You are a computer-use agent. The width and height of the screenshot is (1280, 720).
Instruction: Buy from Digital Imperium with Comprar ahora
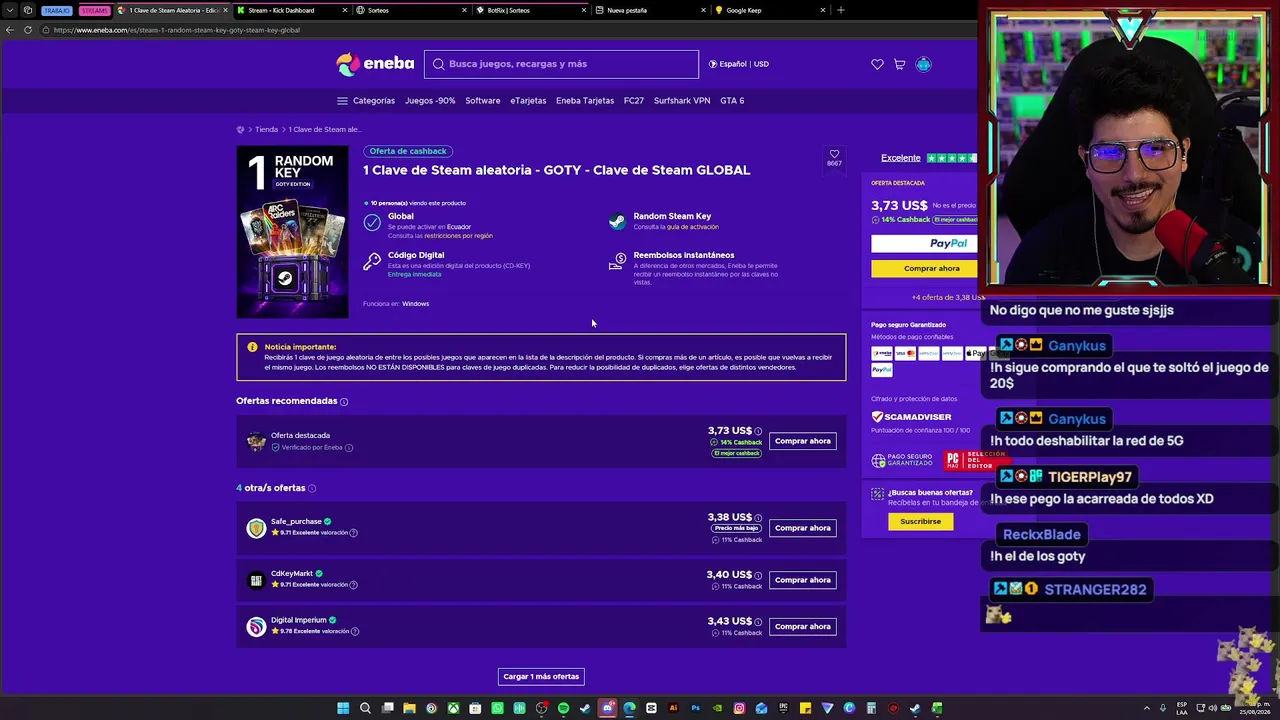pos(803,627)
